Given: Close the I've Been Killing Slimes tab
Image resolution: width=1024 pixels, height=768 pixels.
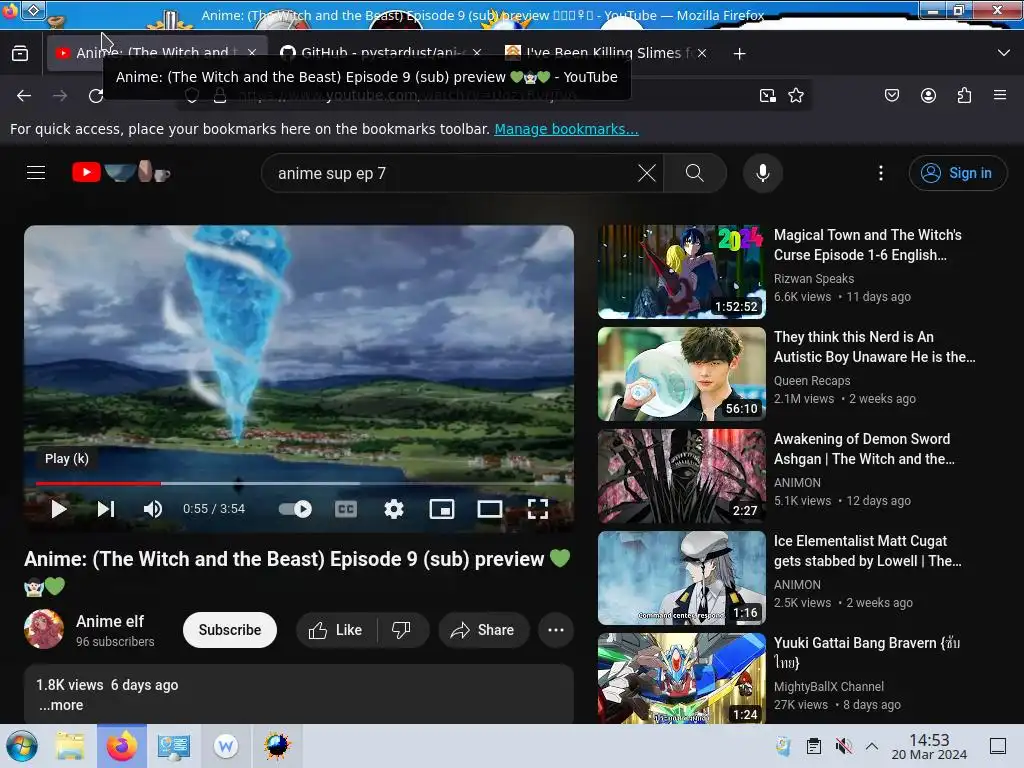Looking at the screenshot, I should click(701, 53).
